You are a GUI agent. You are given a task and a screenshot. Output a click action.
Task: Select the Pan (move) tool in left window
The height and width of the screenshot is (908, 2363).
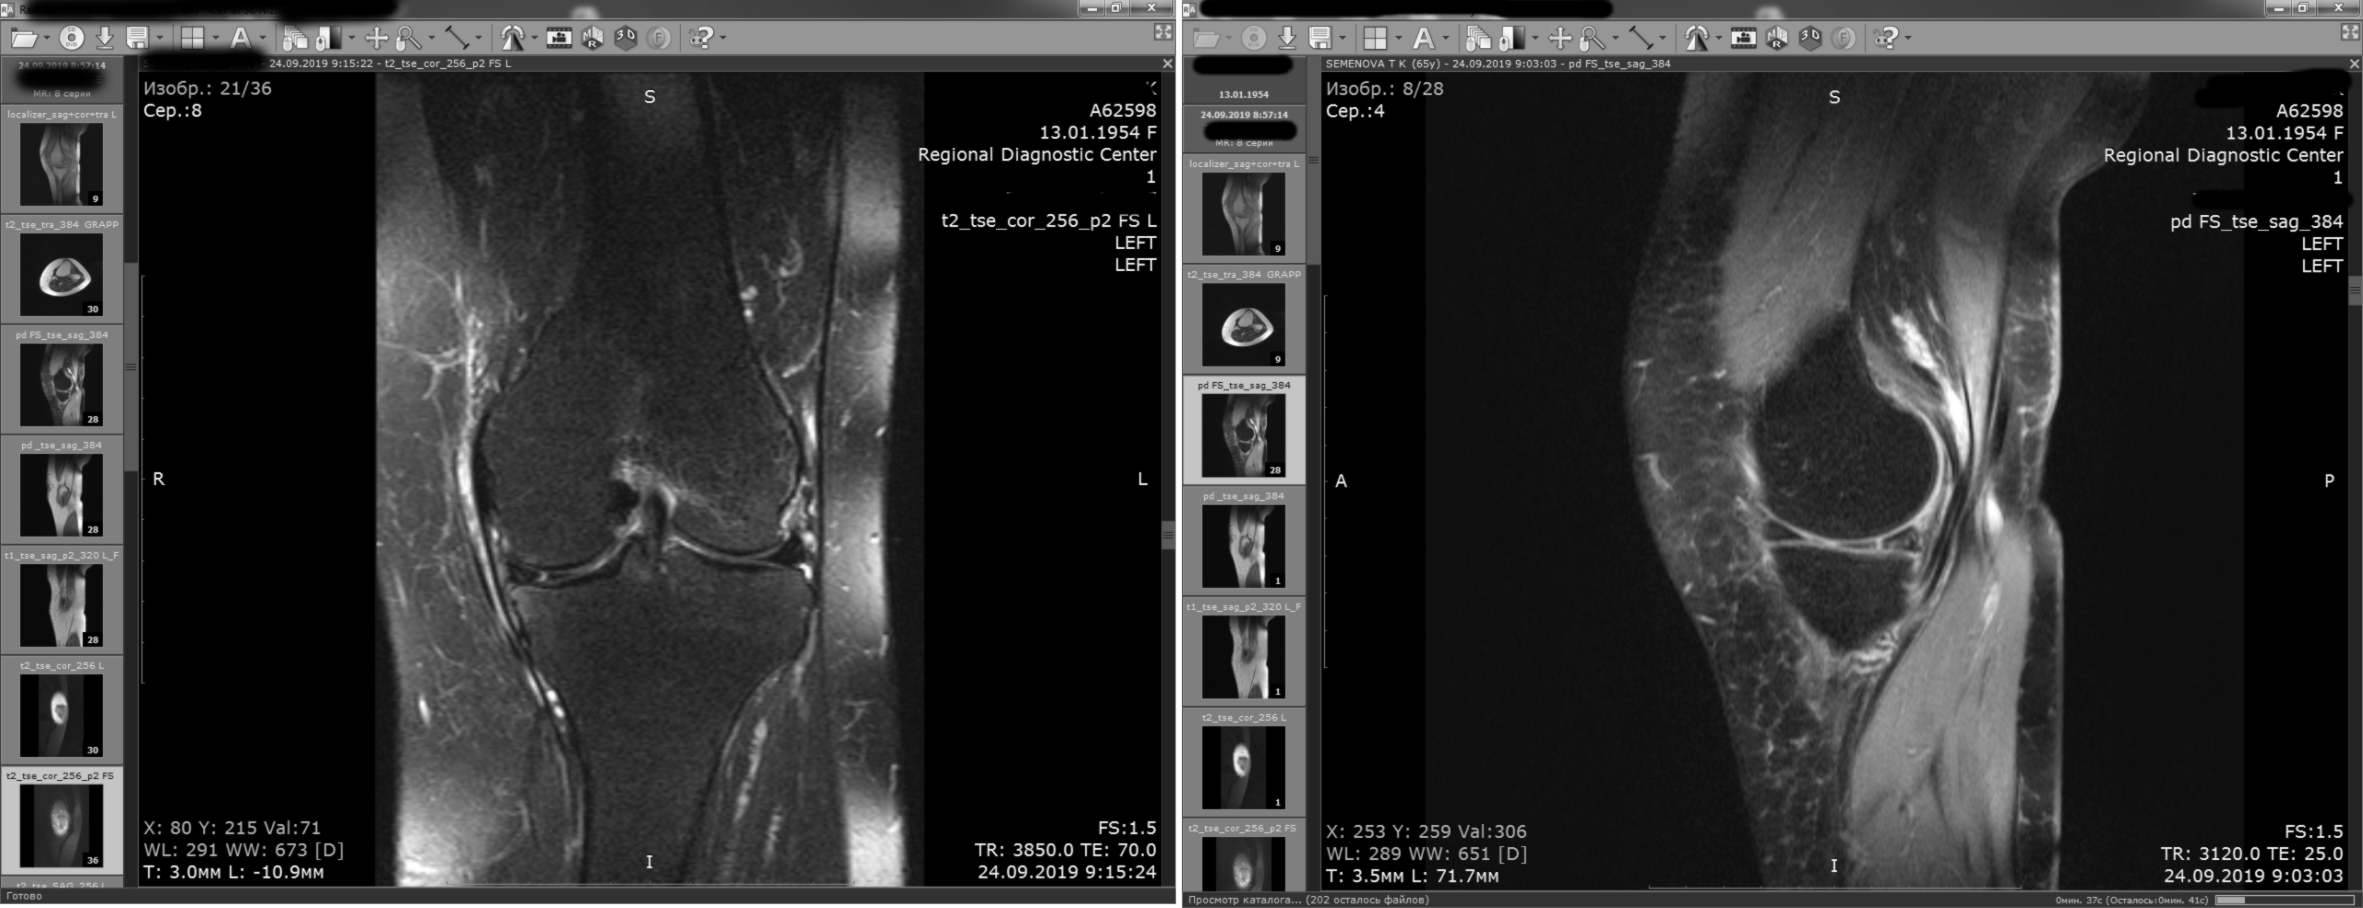376,38
